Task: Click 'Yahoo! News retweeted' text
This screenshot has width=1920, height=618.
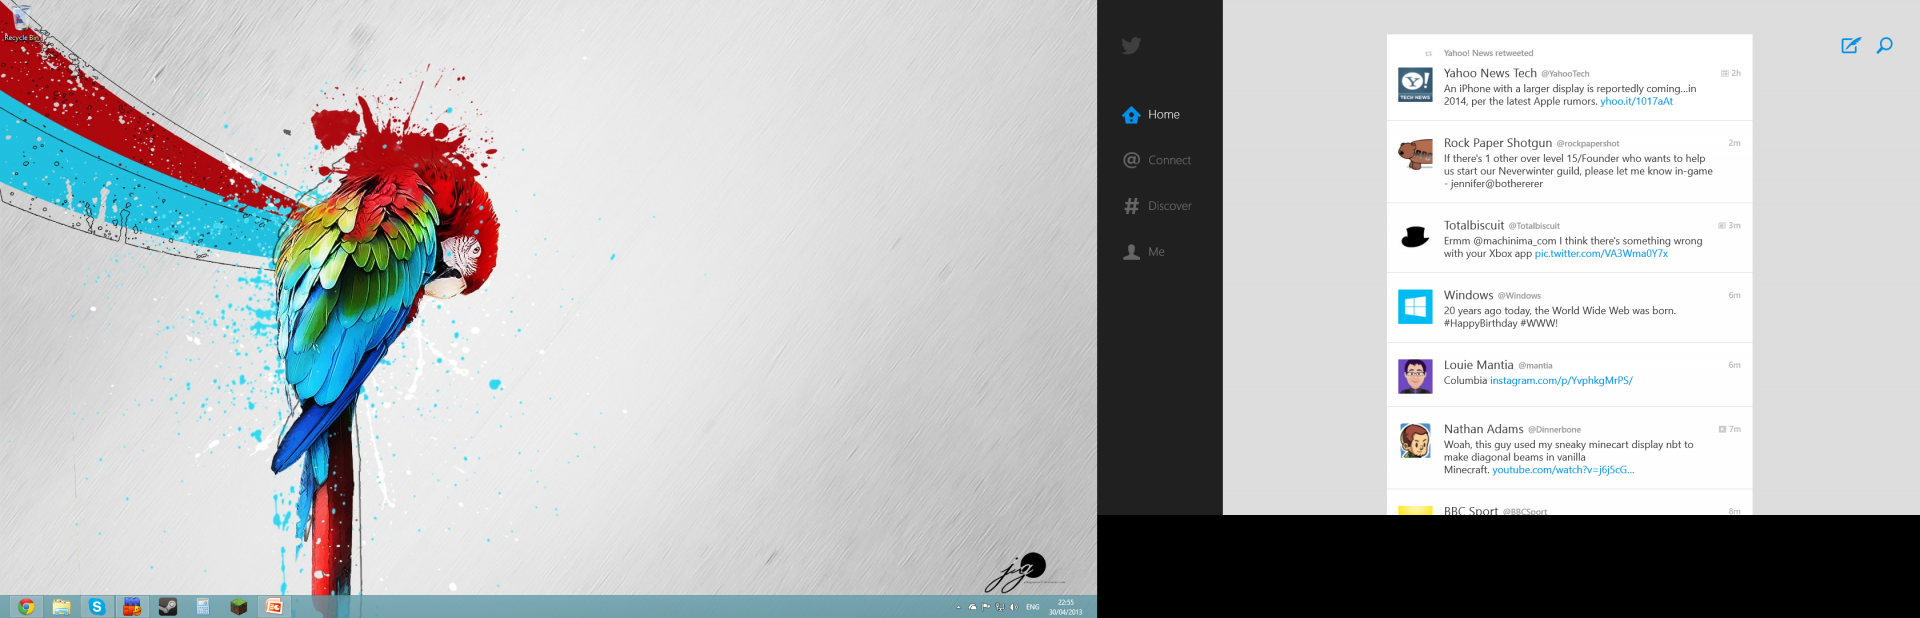Action: [1488, 54]
